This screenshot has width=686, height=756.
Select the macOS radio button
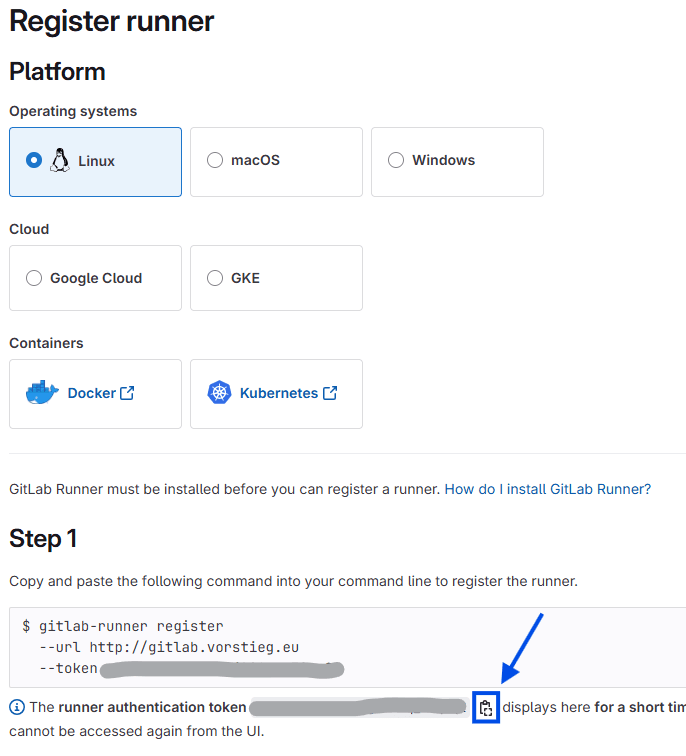point(215,160)
